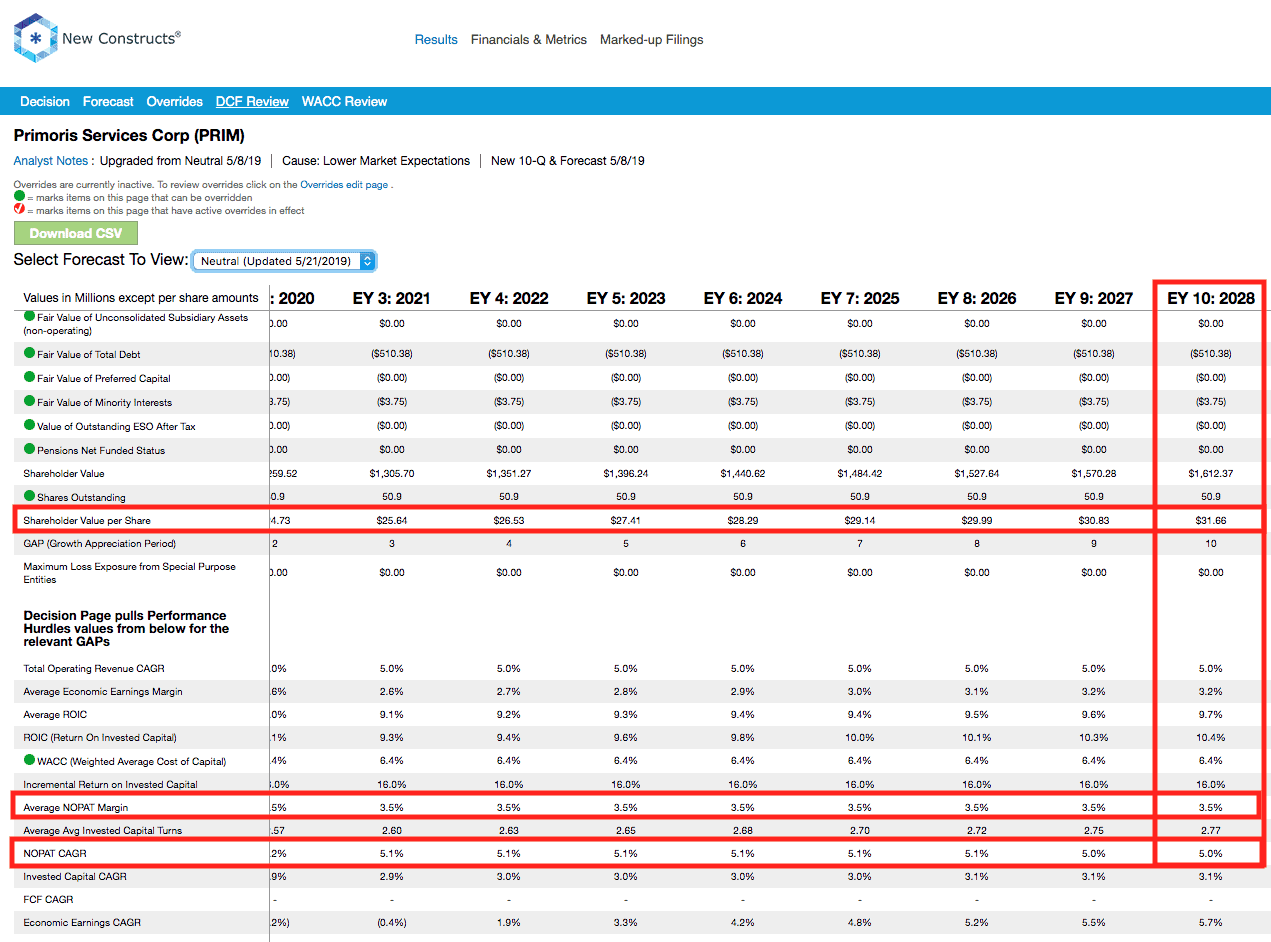Open the Overrides edit page link
Viewport: 1271px width, 942px height.
pos(344,185)
